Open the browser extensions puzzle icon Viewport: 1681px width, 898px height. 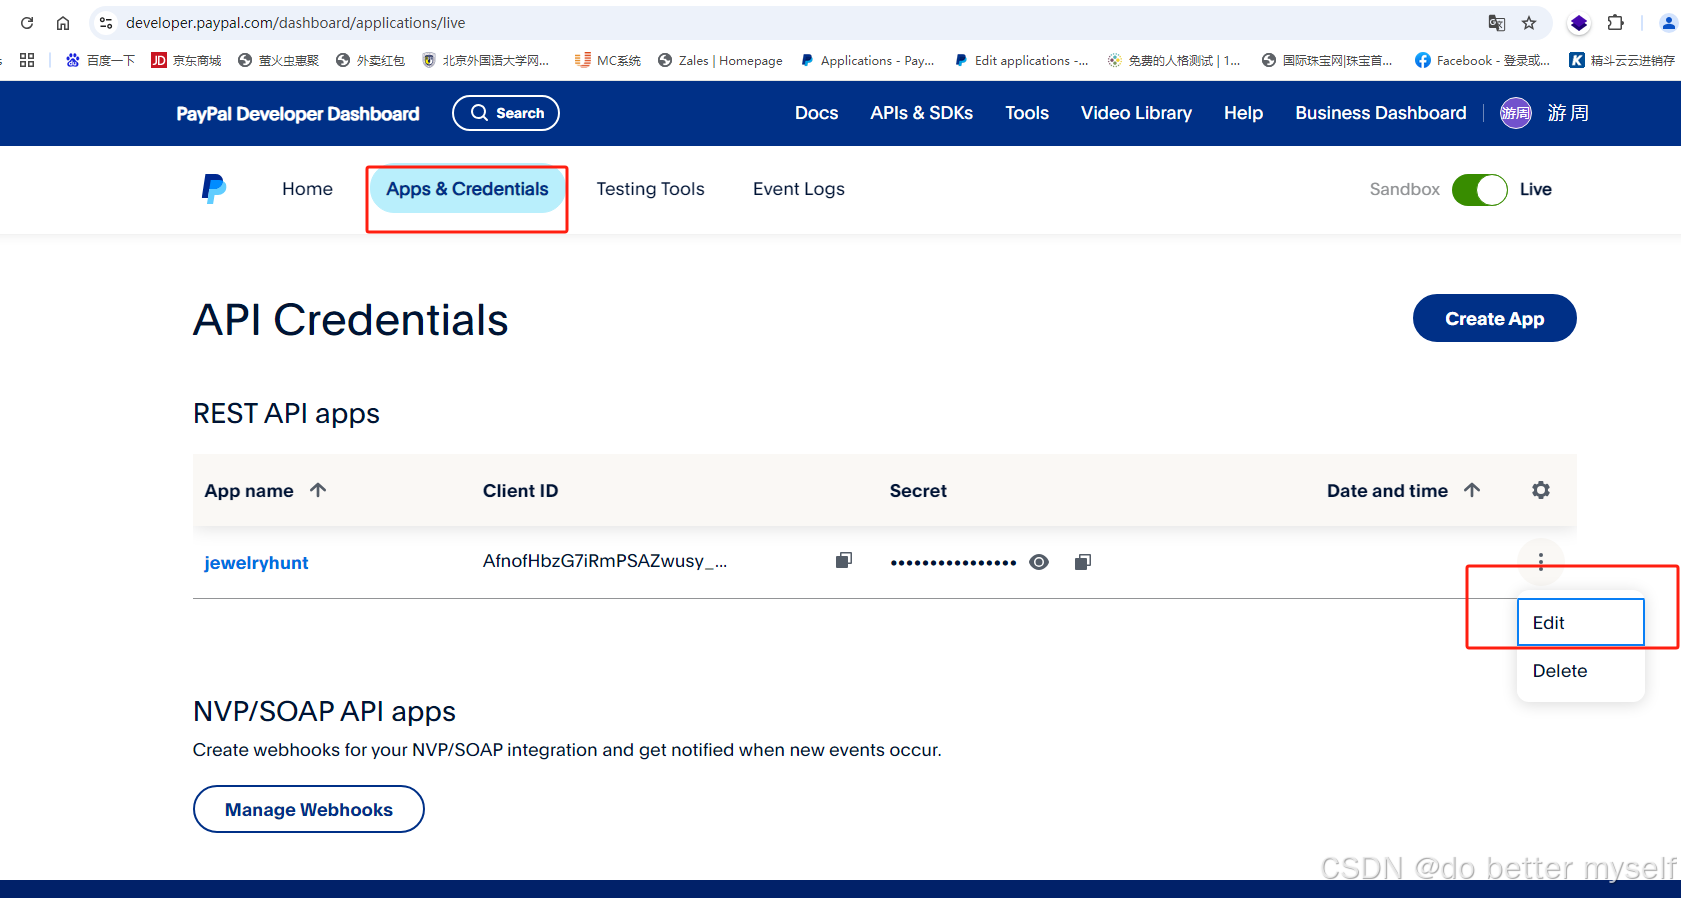(1616, 23)
